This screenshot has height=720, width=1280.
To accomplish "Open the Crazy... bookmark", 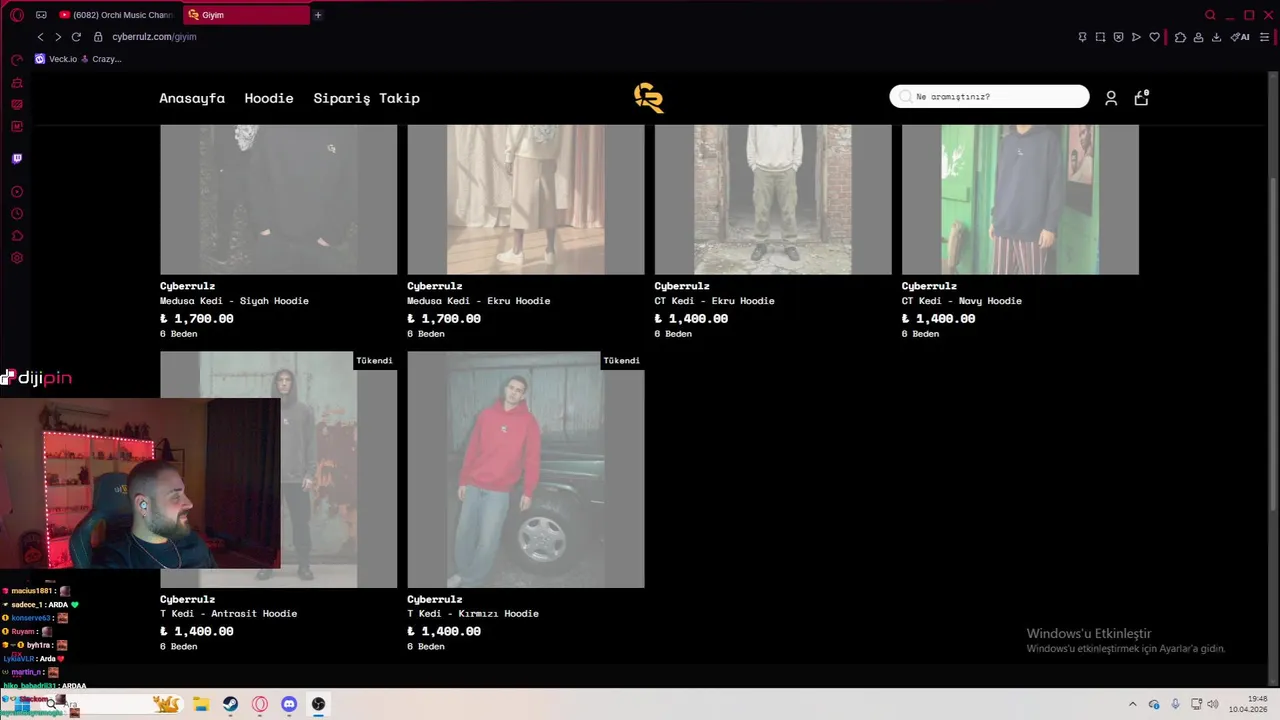I will [x=101, y=59].
